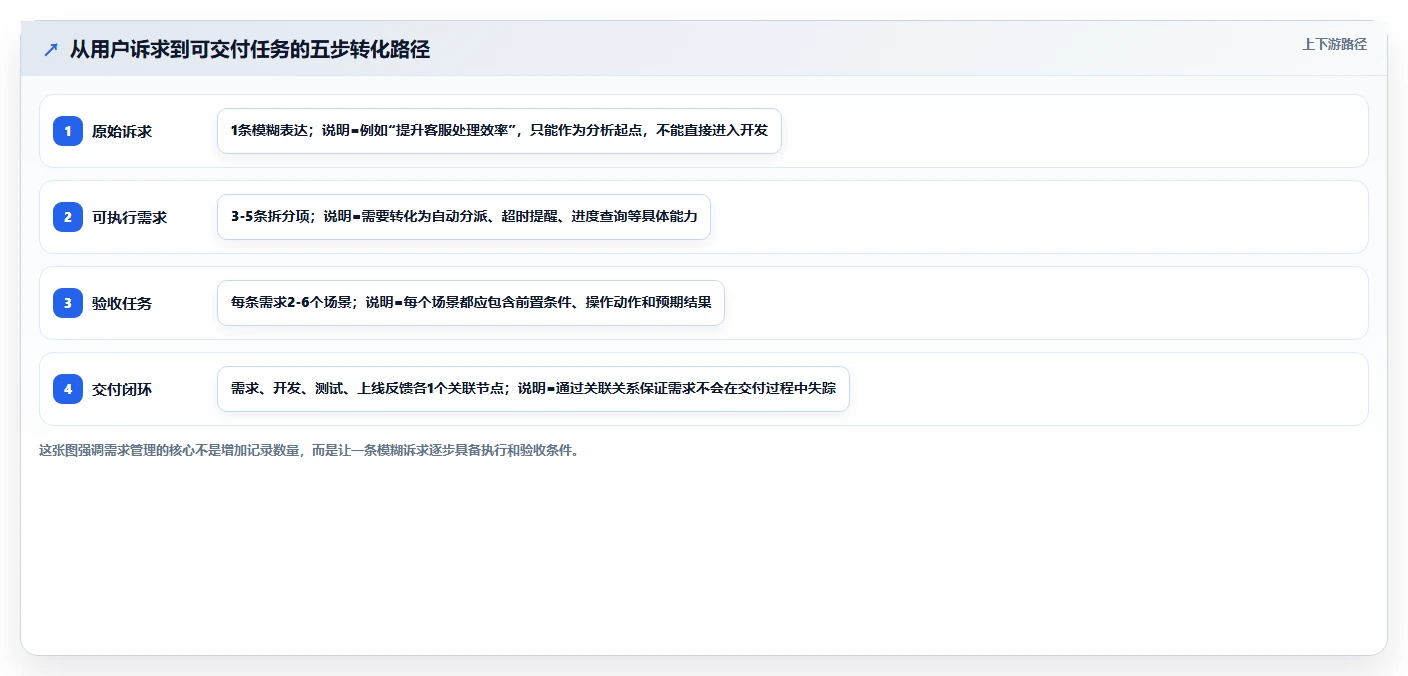Click the step number 3 badge
The width and height of the screenshot is (1408, 676).
click(68, 303)
